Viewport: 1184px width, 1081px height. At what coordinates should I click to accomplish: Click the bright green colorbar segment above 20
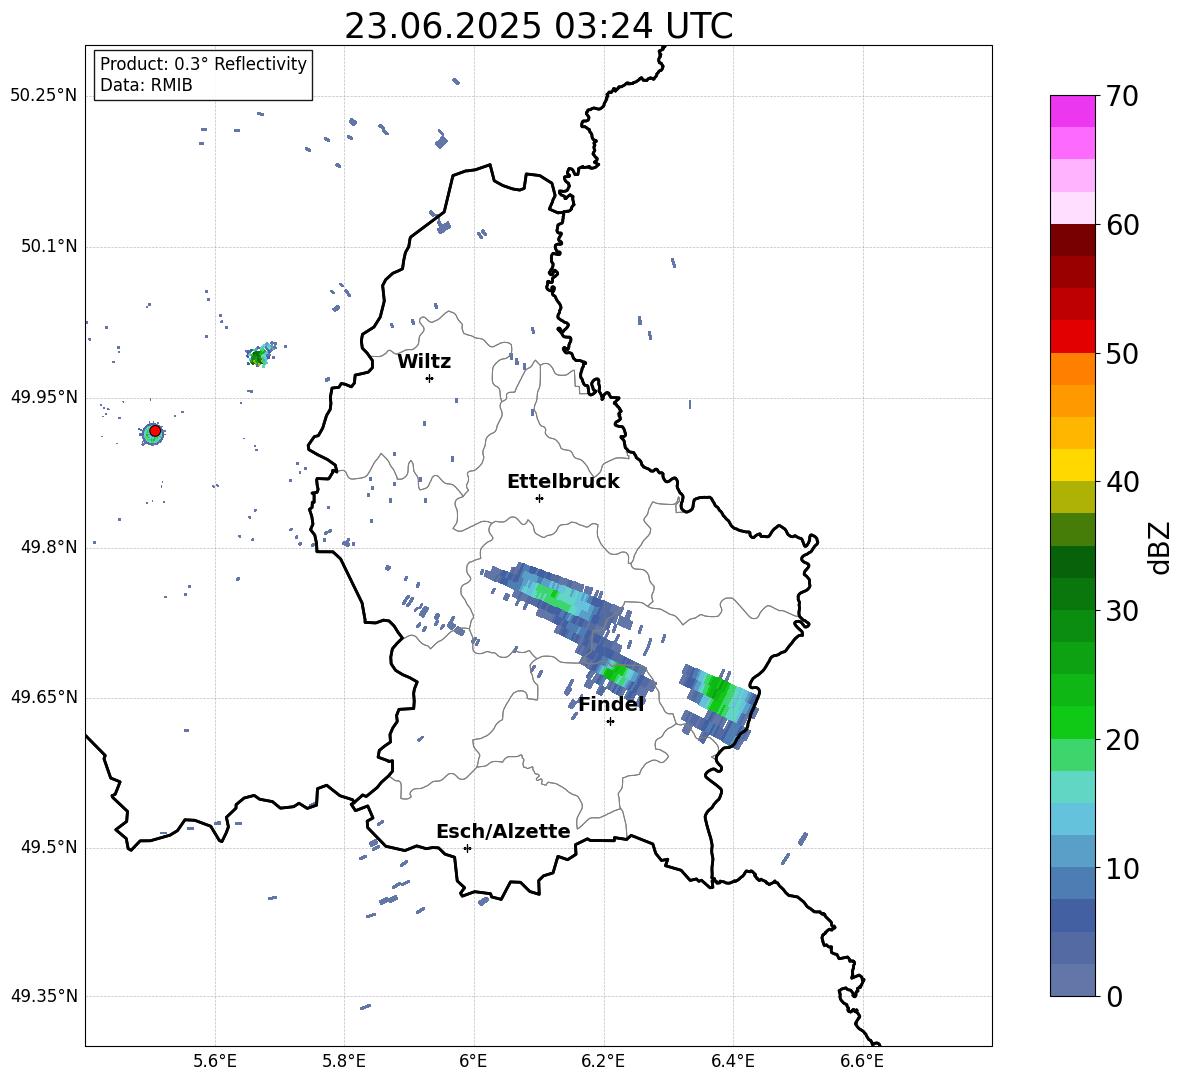point(1072,722)
